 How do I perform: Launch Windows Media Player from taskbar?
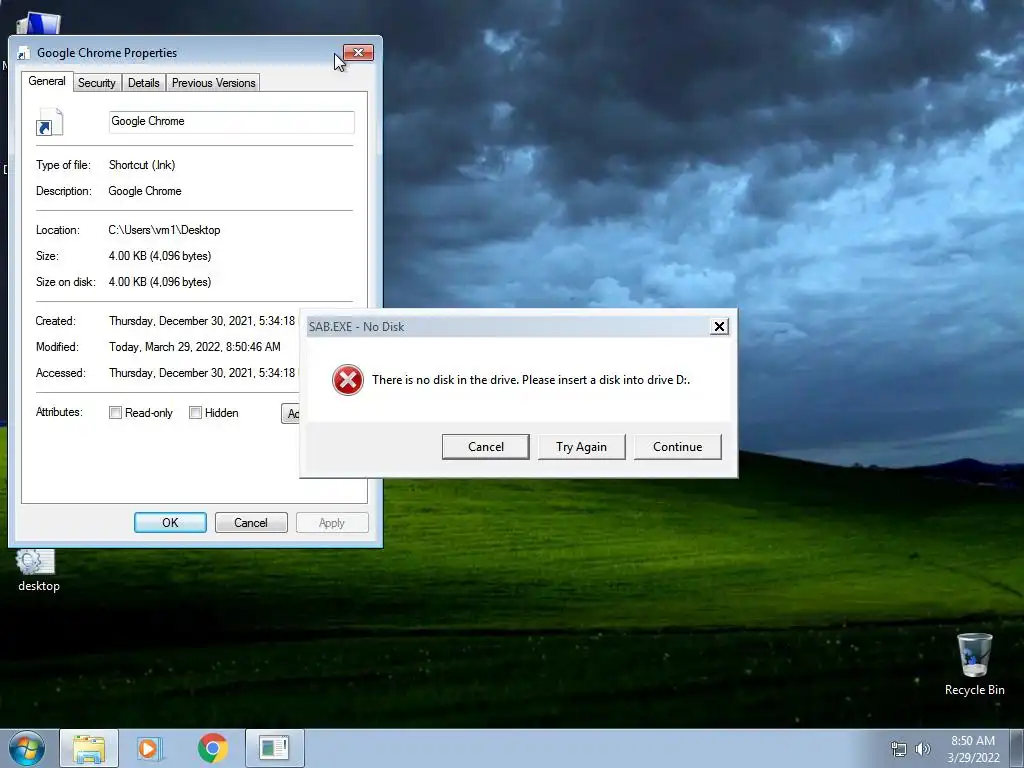150,748
